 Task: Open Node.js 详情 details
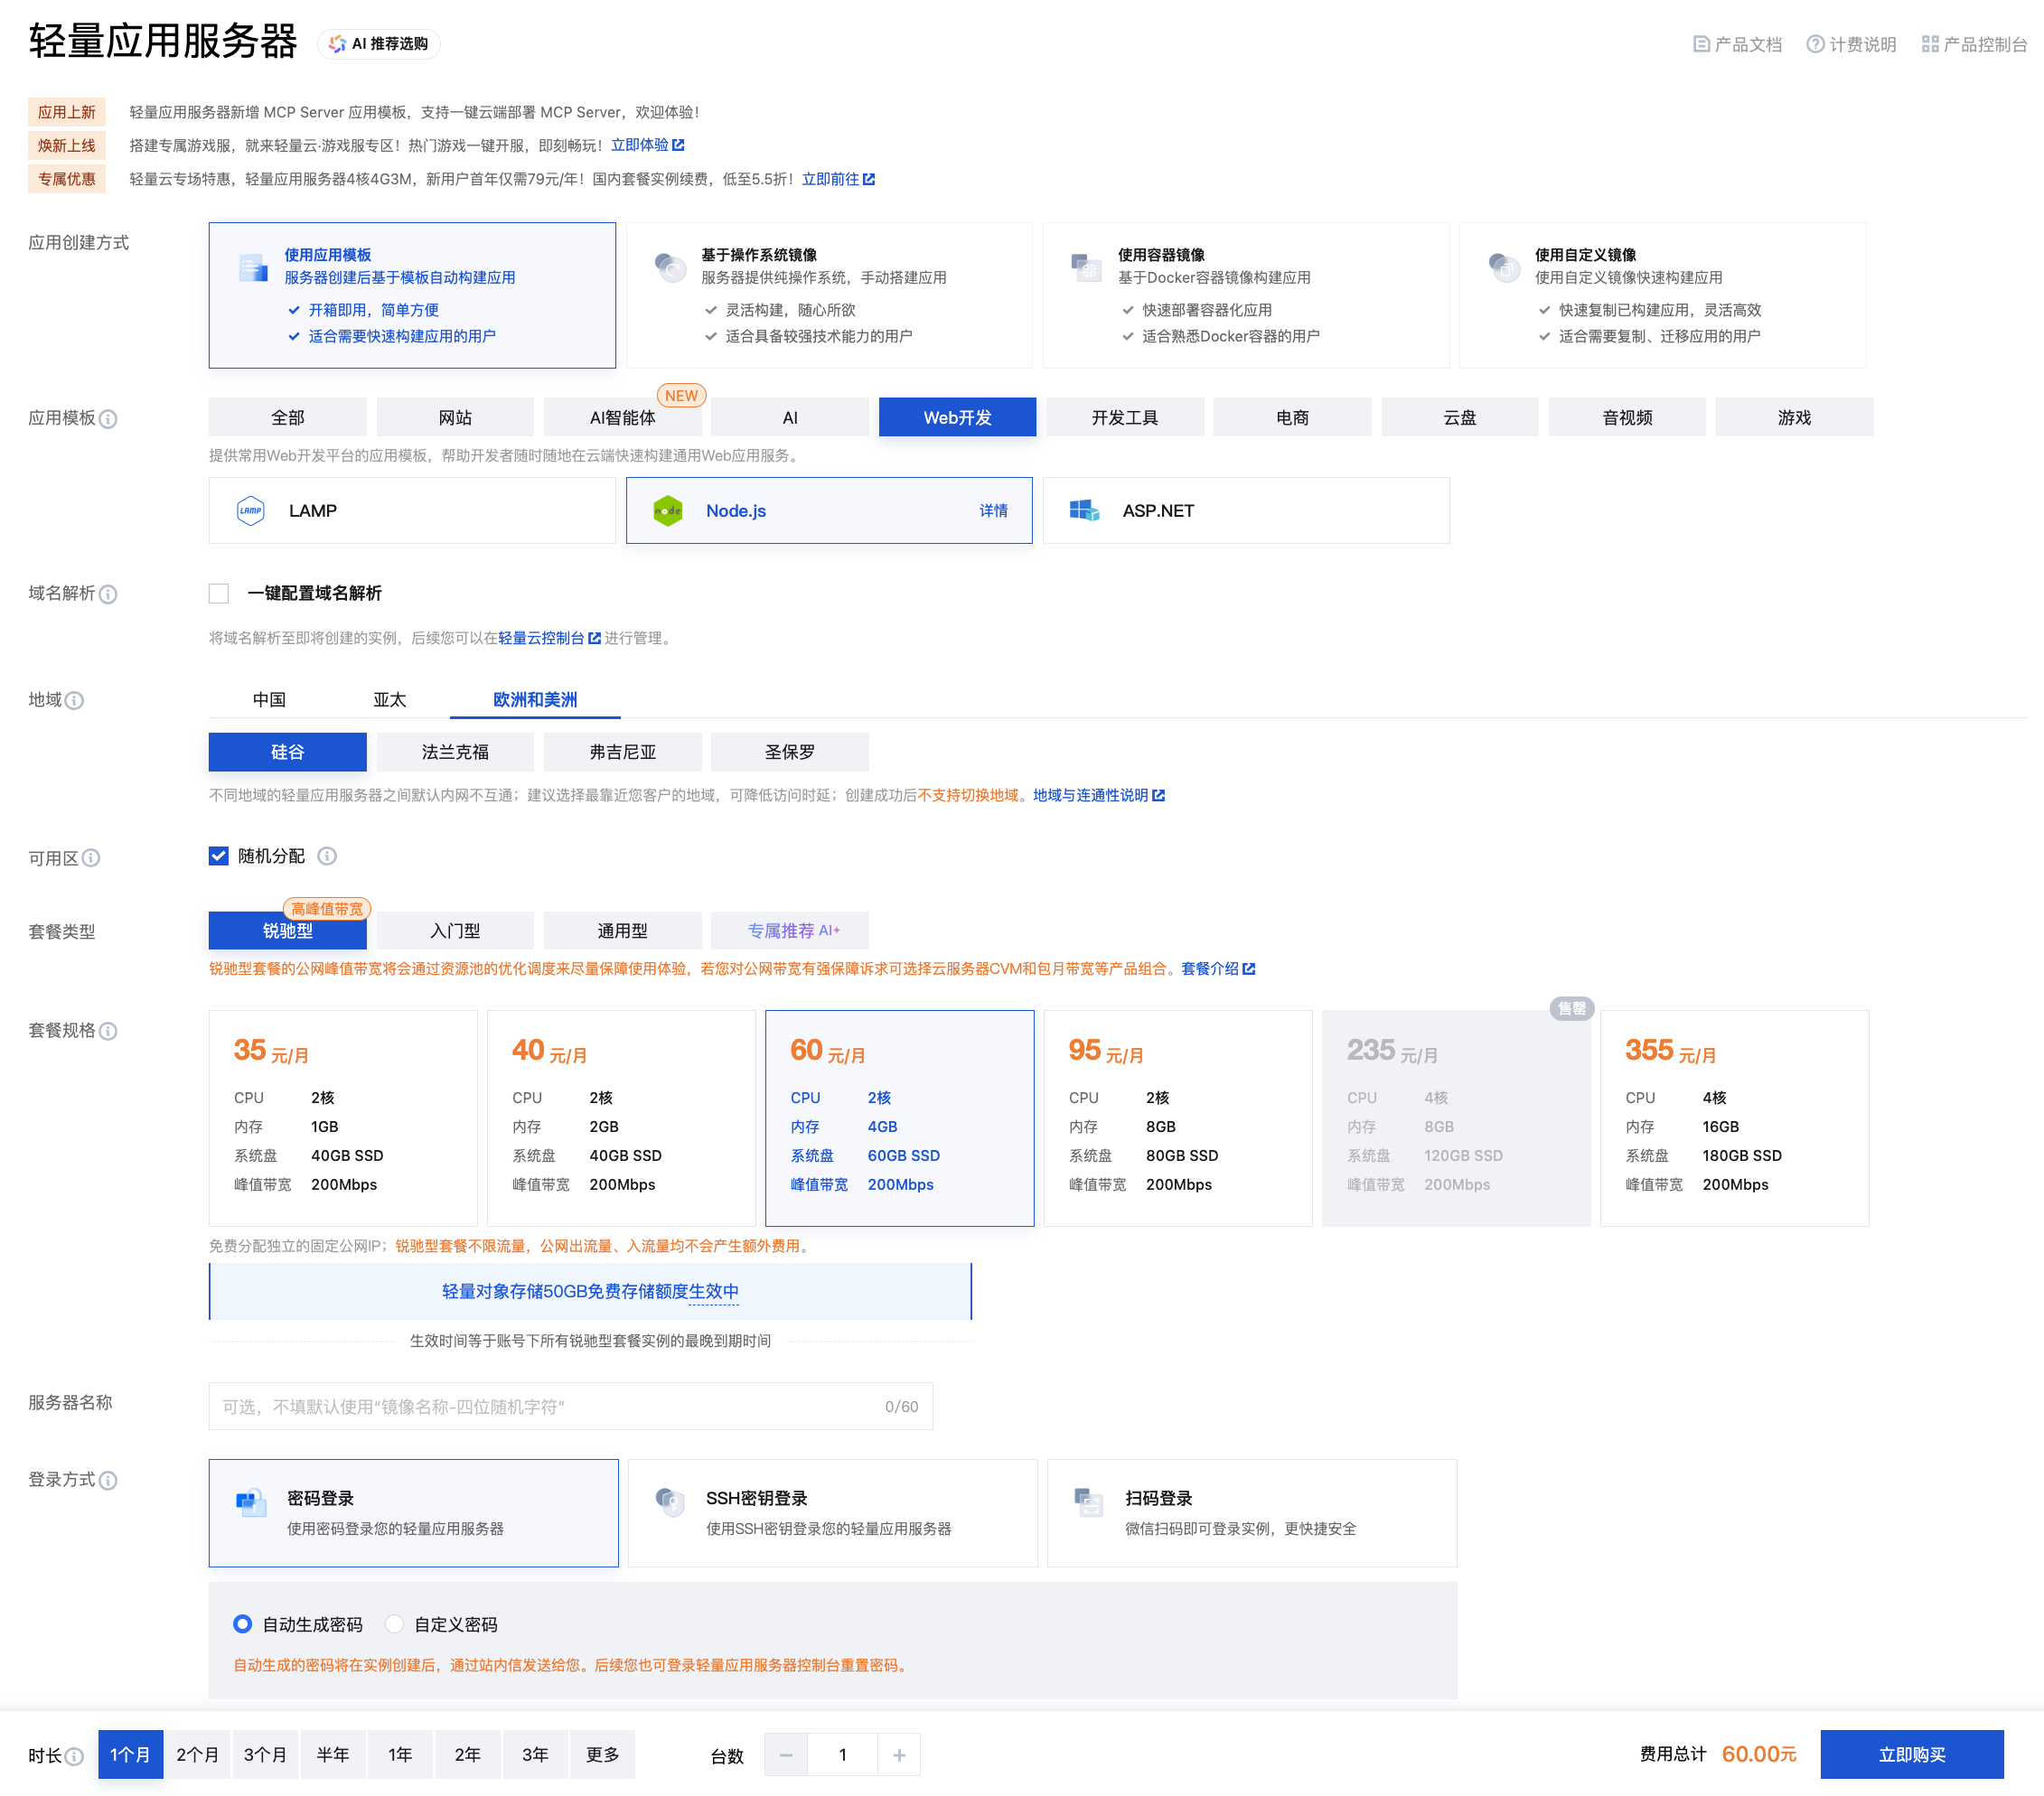pos(993,511)
